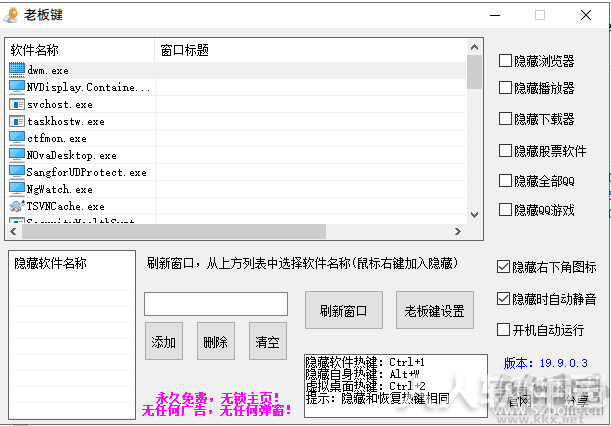The image size is (611, 426).
Task: Click the NOvaDesktop.exe icon
Action: [17, 155]
